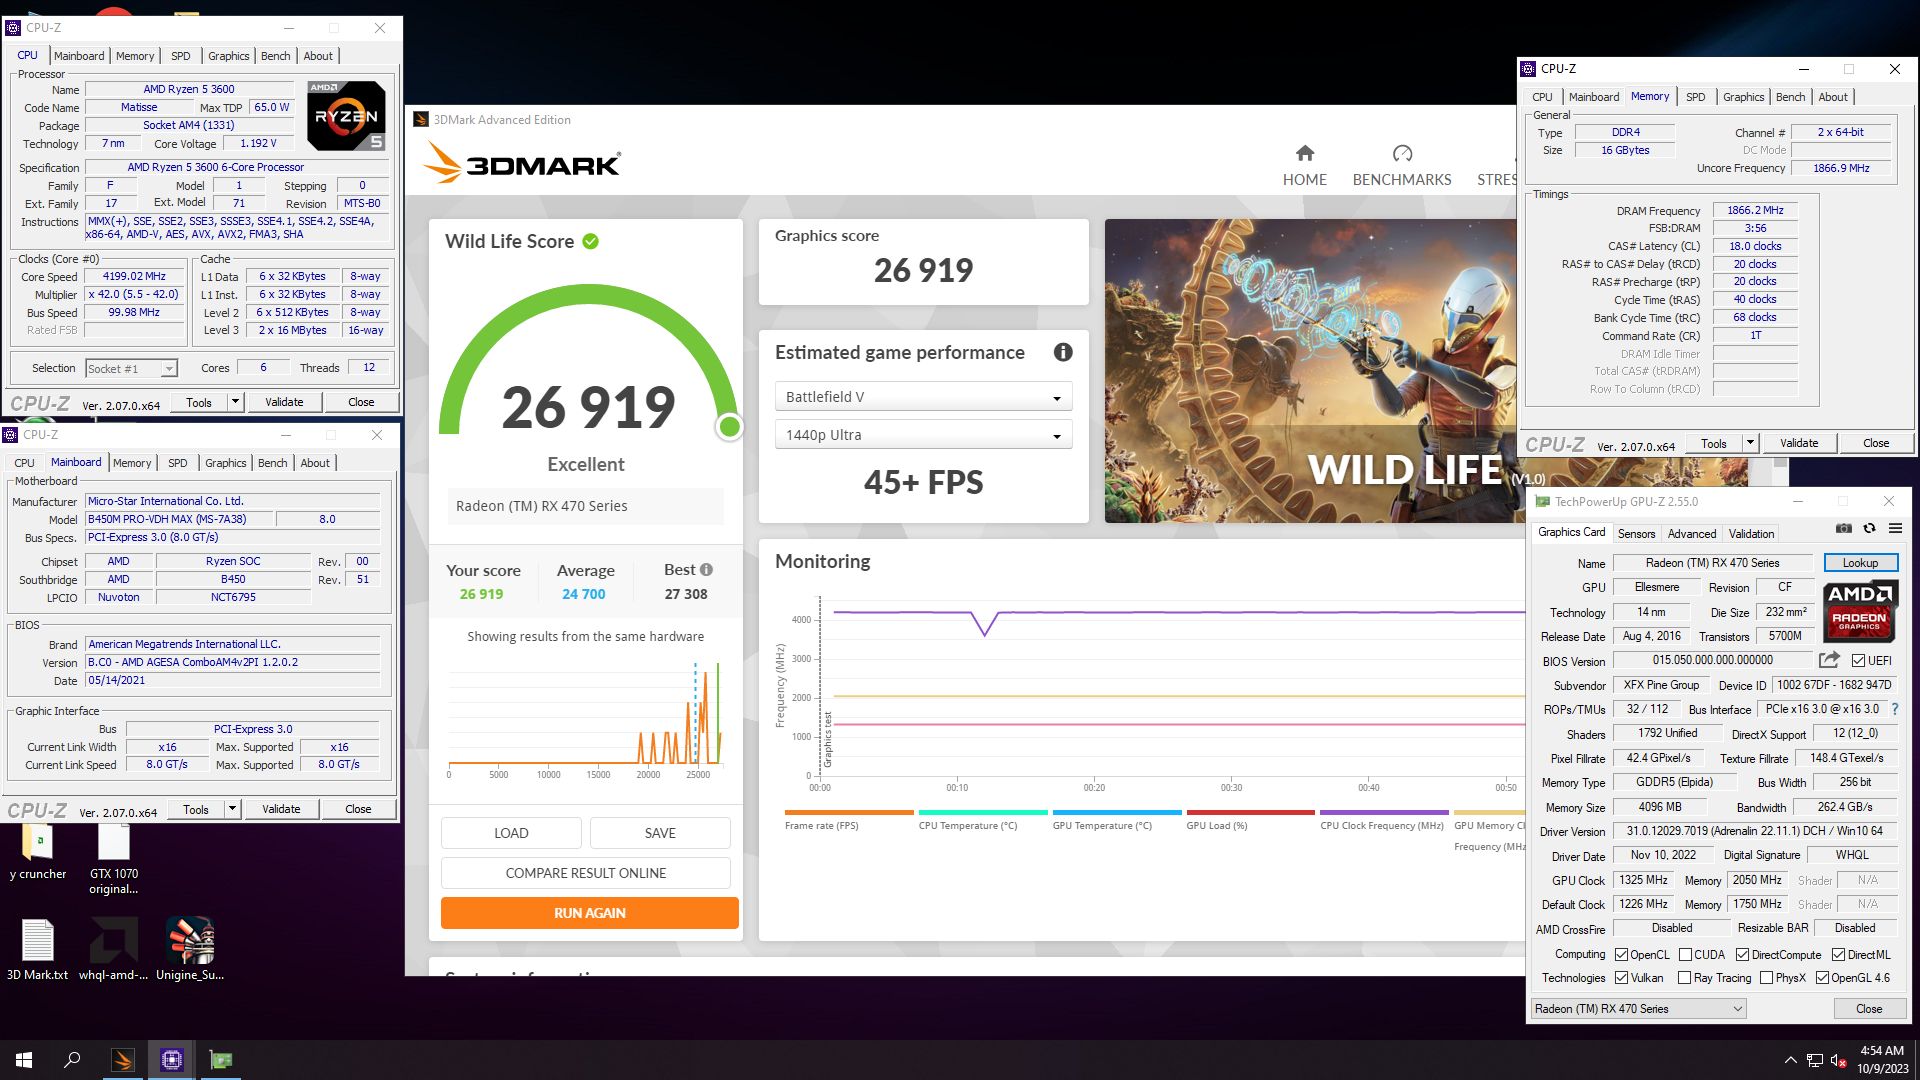The height and width of the screenshot is (1080, 1920).
Task: Click the green validation checkmark by Wild Life Score
Action: [590, 241]
